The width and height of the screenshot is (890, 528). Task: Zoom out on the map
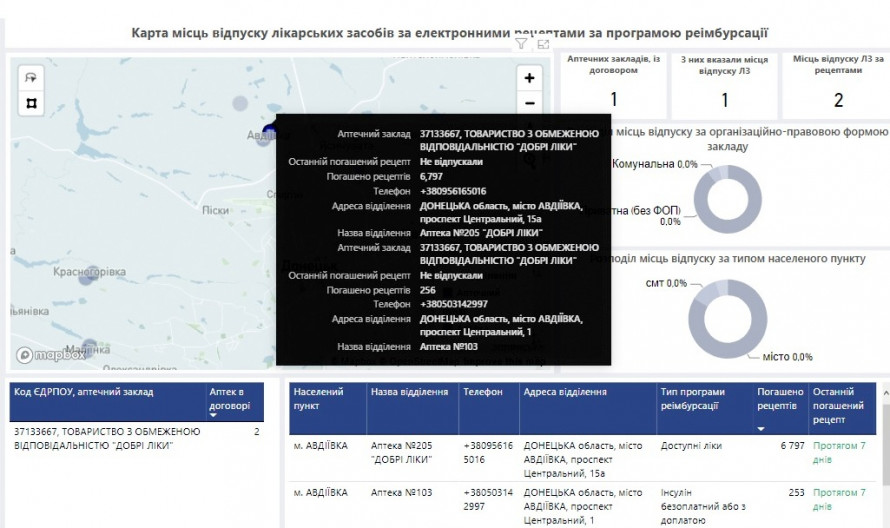(x=529, y=103)
